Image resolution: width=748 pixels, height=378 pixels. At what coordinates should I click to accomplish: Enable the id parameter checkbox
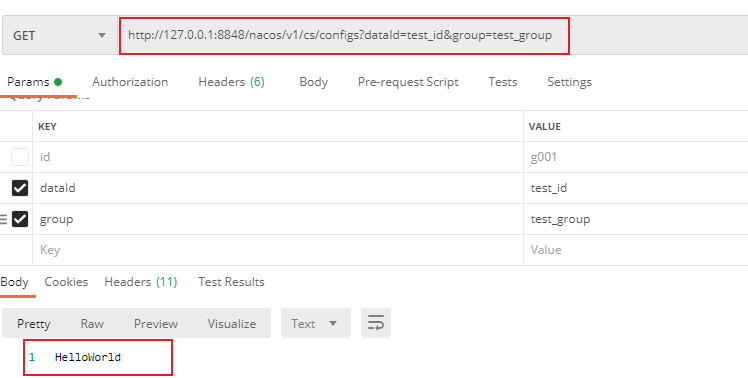[x=20, y=157]
